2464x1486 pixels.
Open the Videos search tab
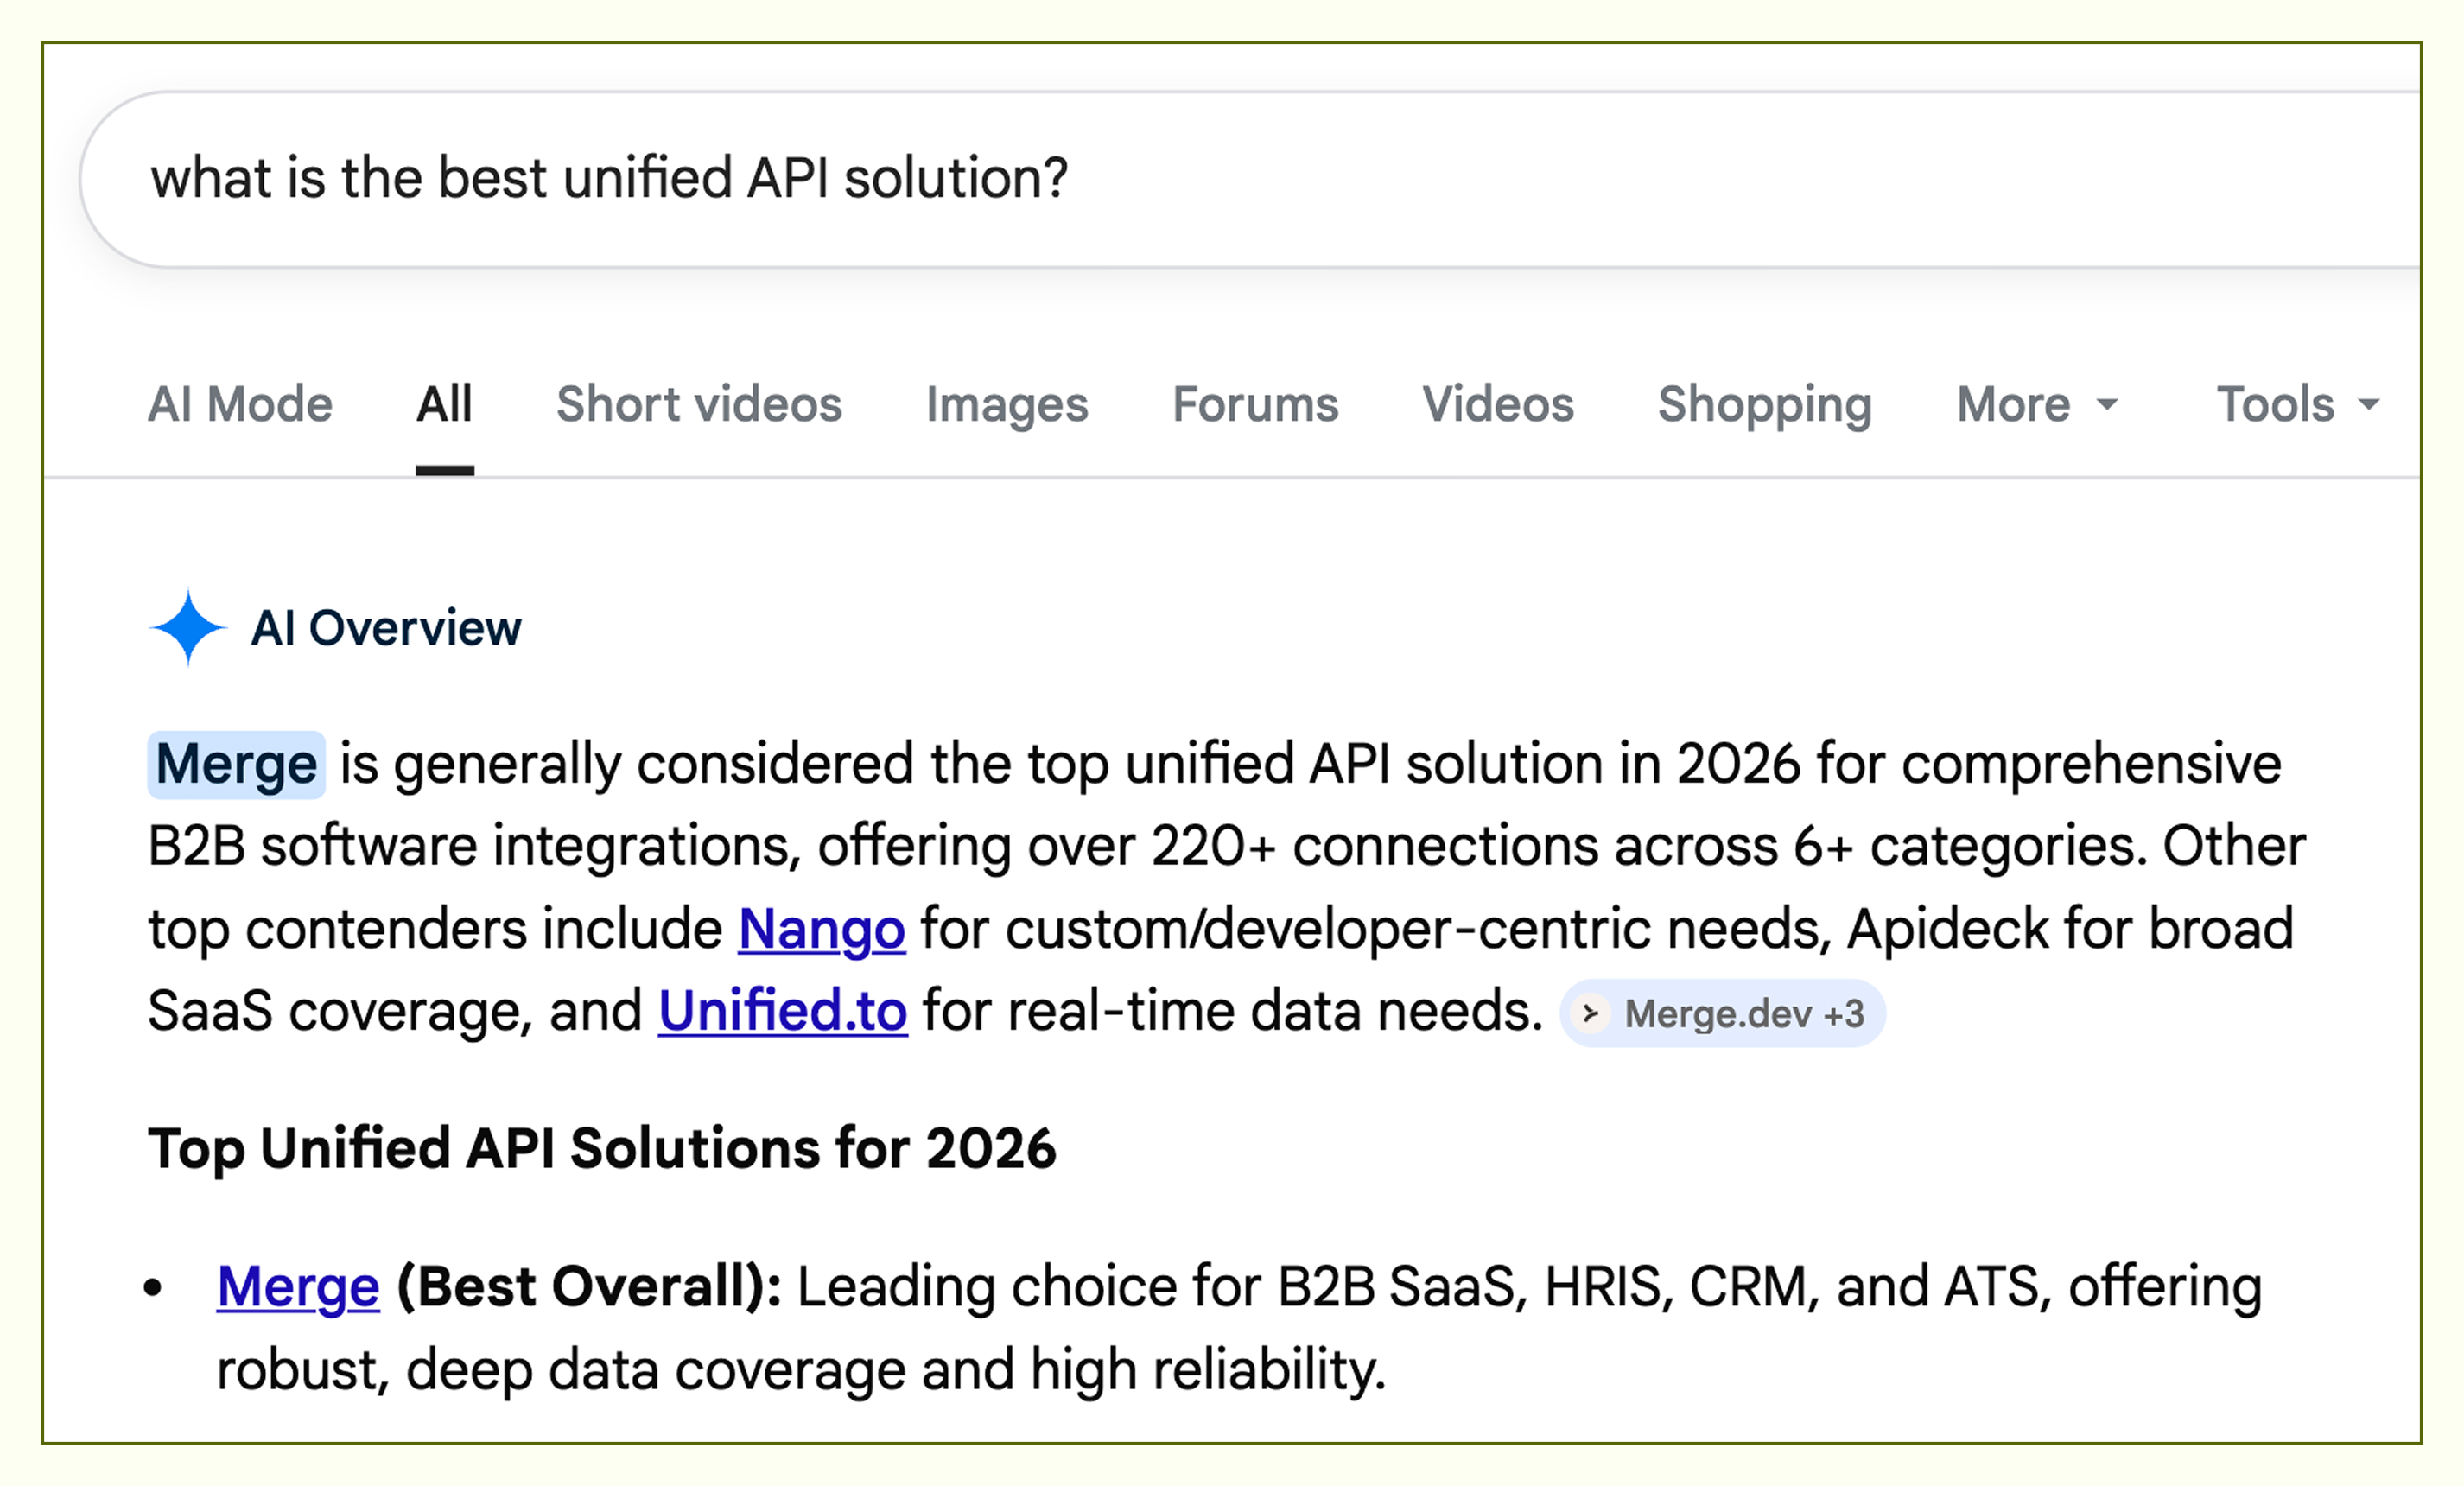(x=1498, y=405)
